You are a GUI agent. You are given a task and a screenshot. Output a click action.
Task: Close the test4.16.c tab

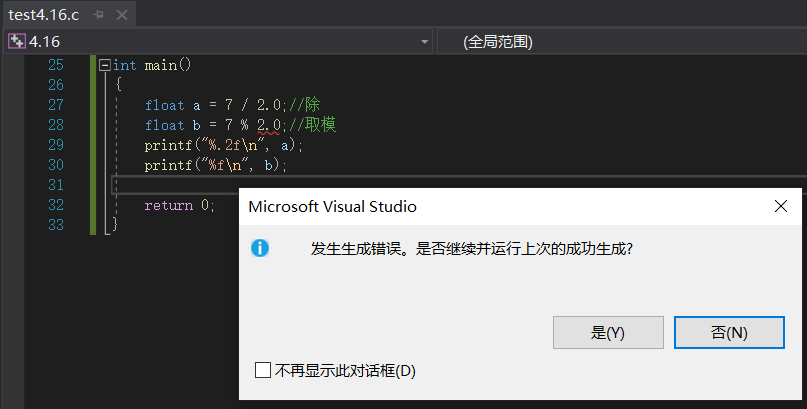click(122, 15)
